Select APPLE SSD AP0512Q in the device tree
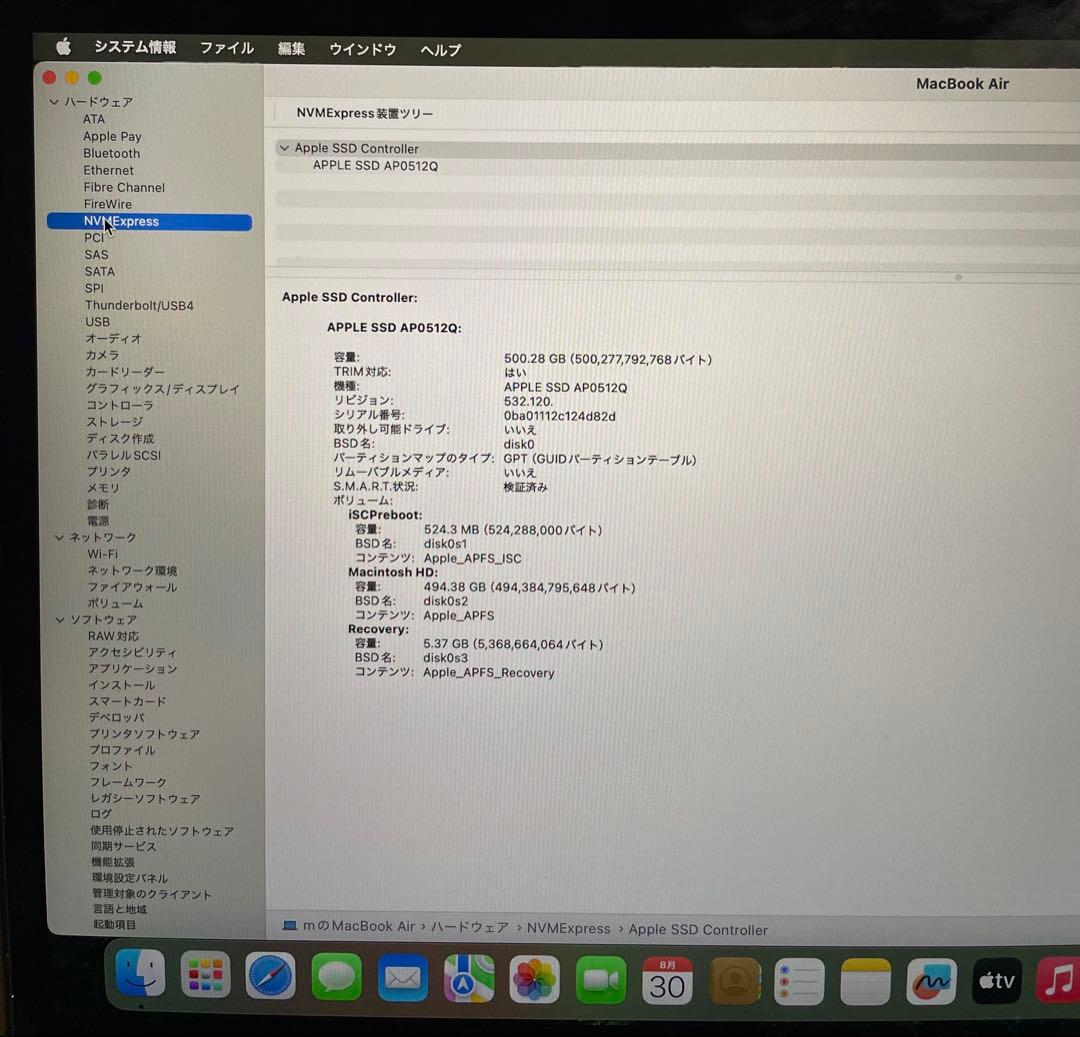Screen dimensions: 1080x1037 tap(374, 165)
